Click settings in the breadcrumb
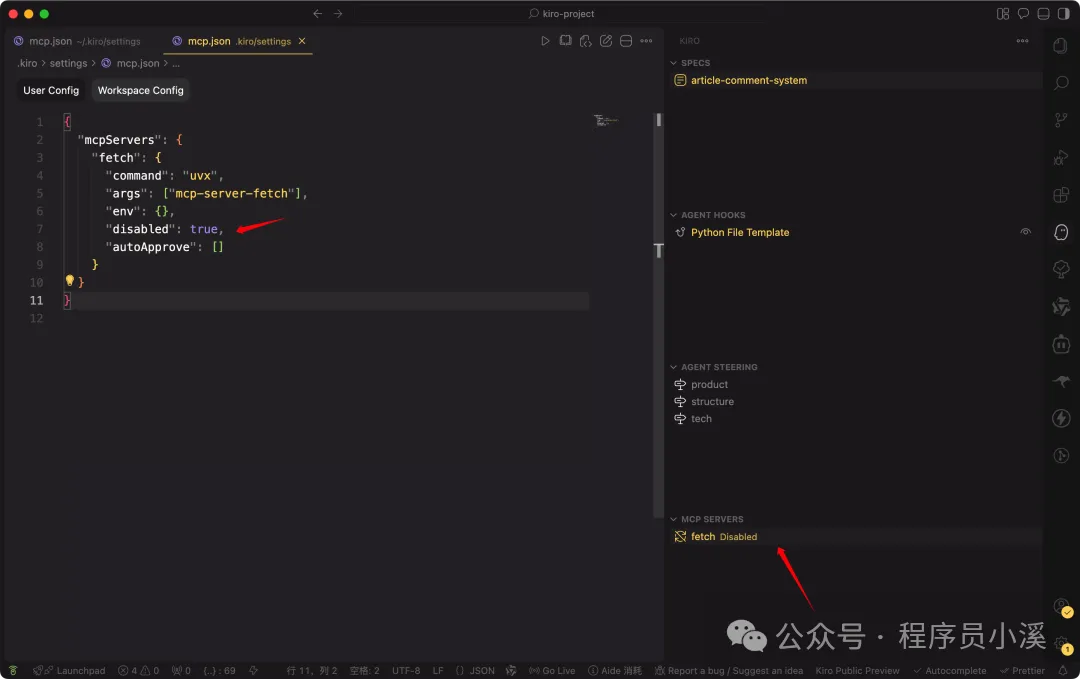This screenshot has width=1080, height=679. click(68, 63)
